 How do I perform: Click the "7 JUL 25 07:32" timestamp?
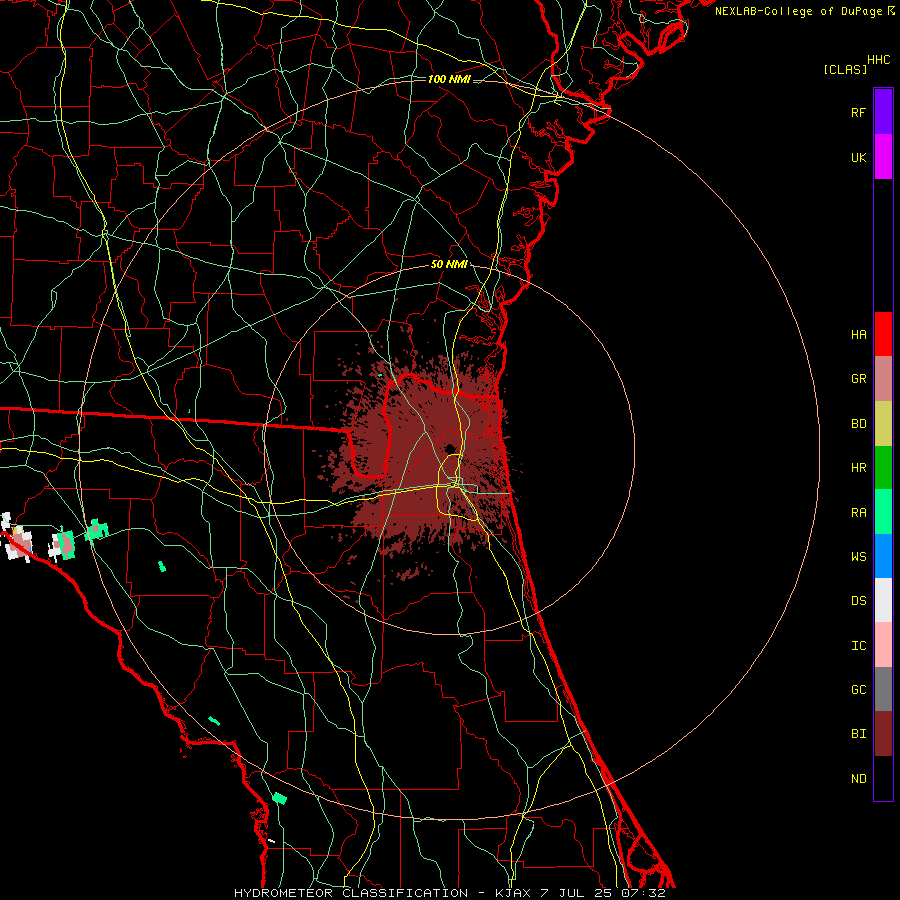(604, 893)
